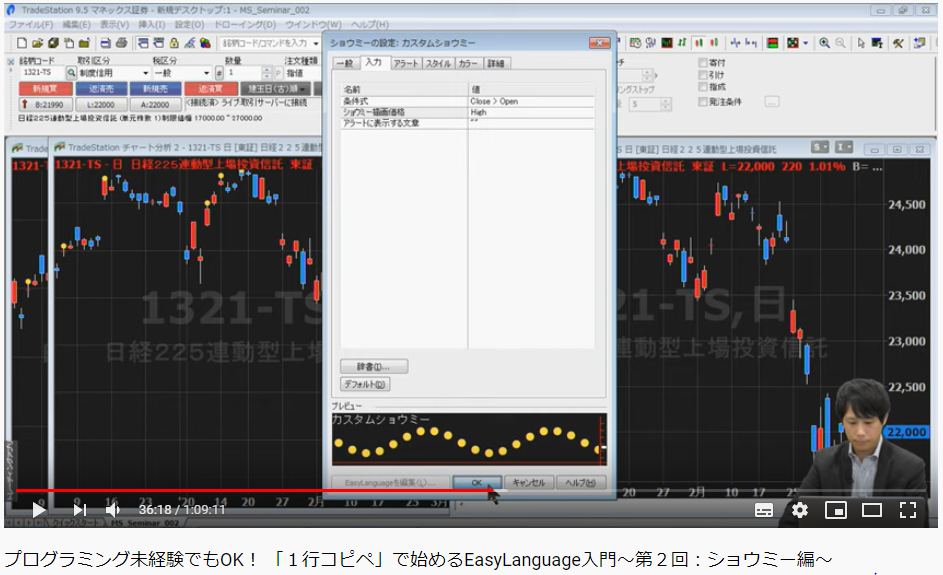Click the キャンセル button

529,482
